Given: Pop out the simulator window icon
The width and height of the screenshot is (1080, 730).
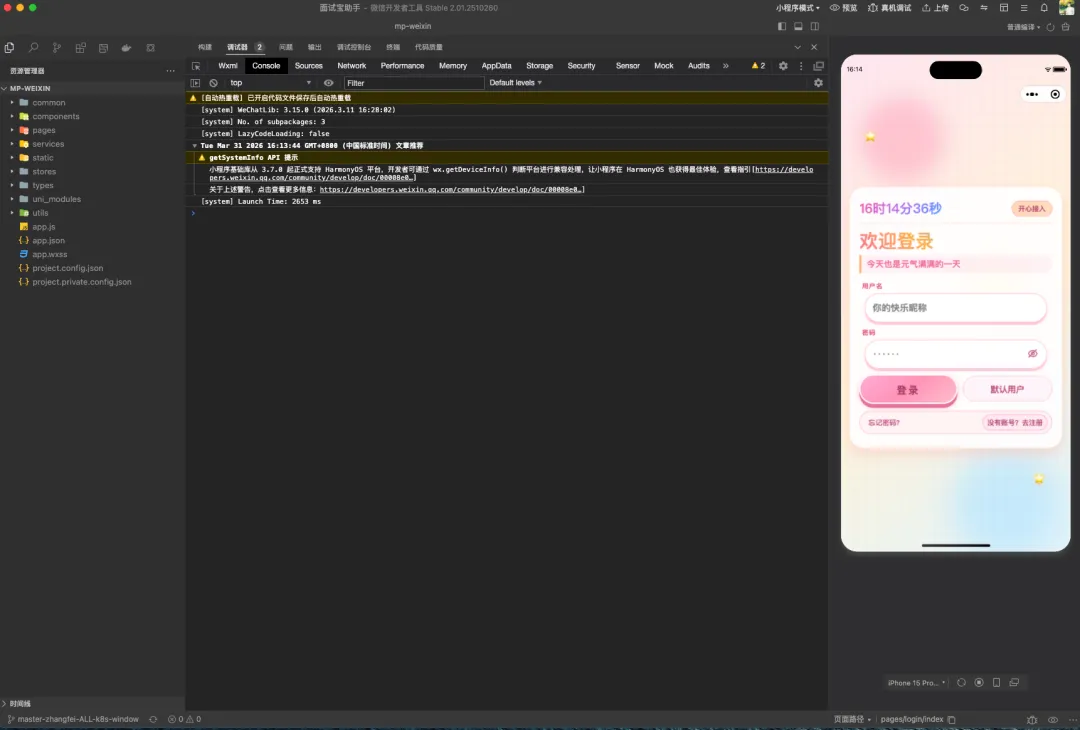Looking at the screenshot, I should point(1014,682).
